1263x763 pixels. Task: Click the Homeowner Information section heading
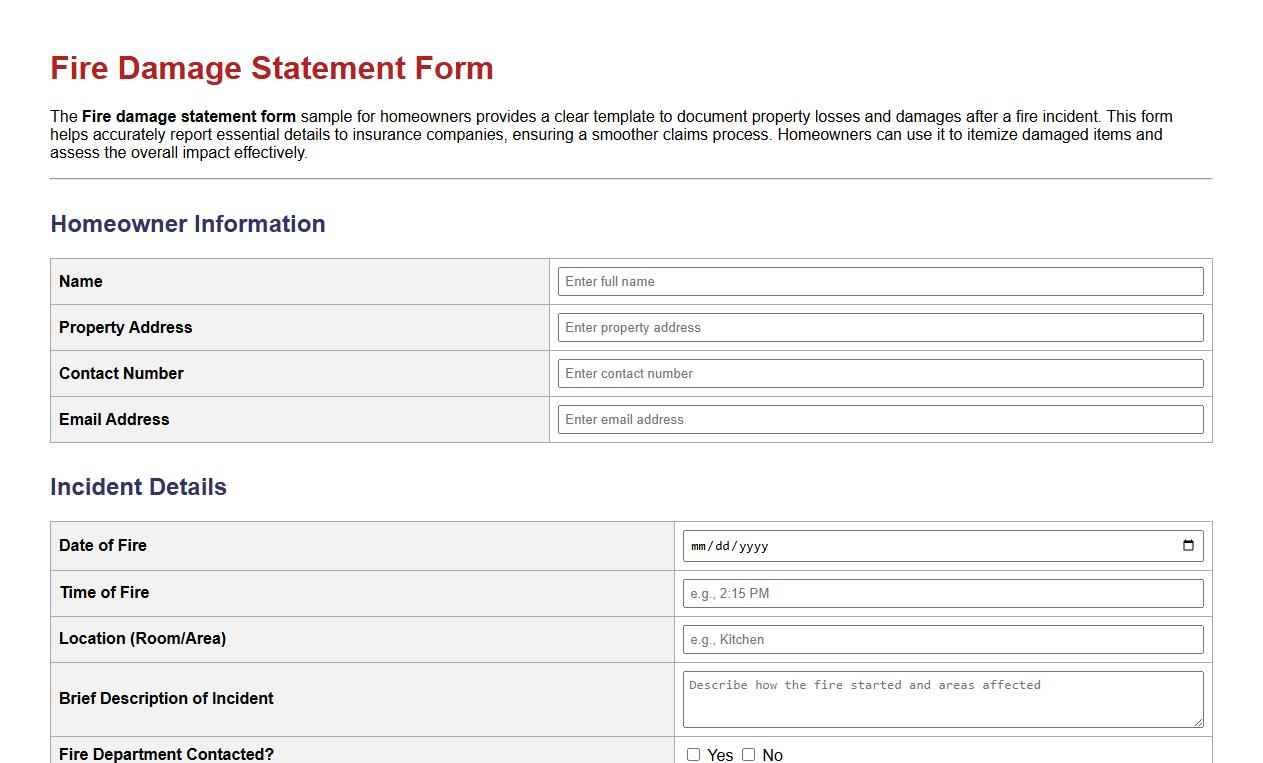[187, 224]
